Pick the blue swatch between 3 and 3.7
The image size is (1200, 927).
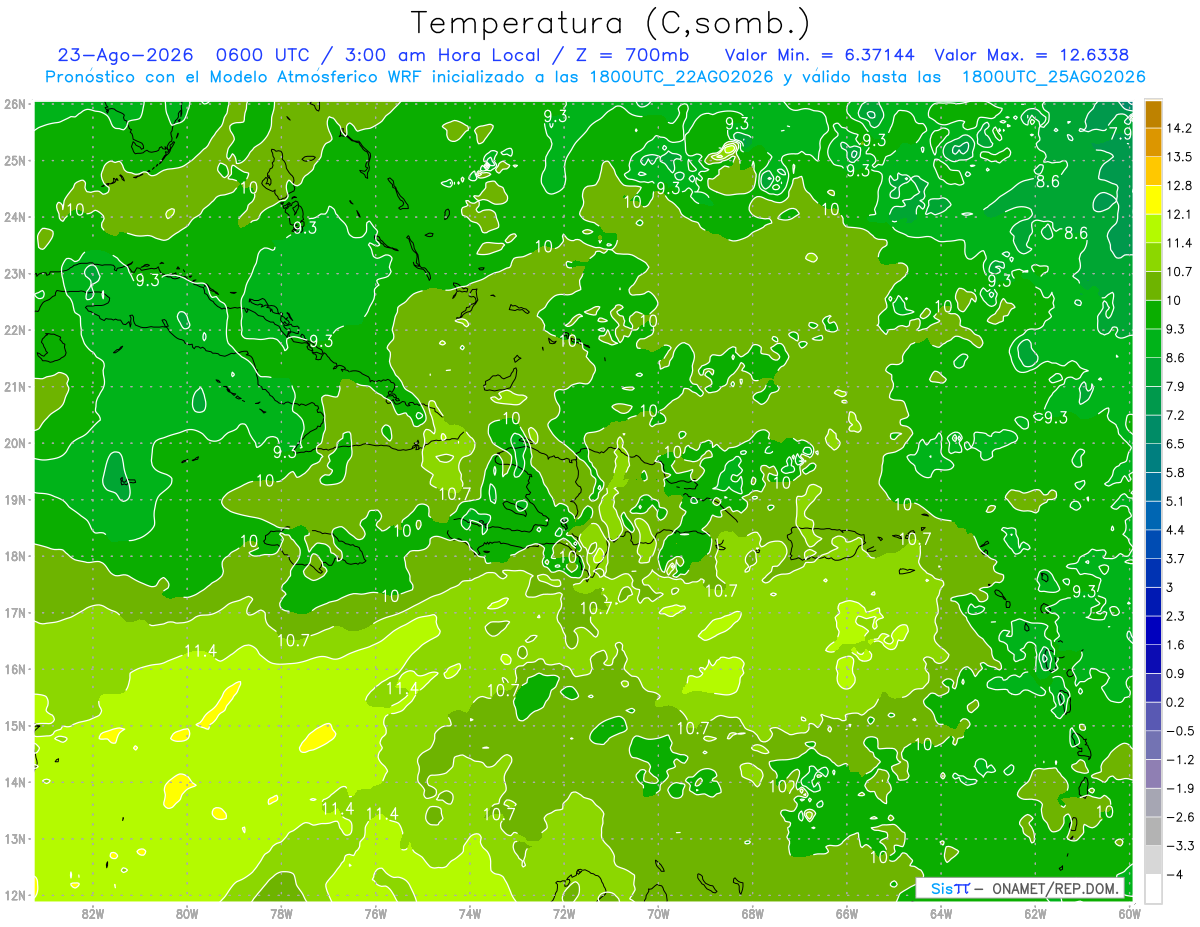pyautogui.click(x=1153, y=572)
